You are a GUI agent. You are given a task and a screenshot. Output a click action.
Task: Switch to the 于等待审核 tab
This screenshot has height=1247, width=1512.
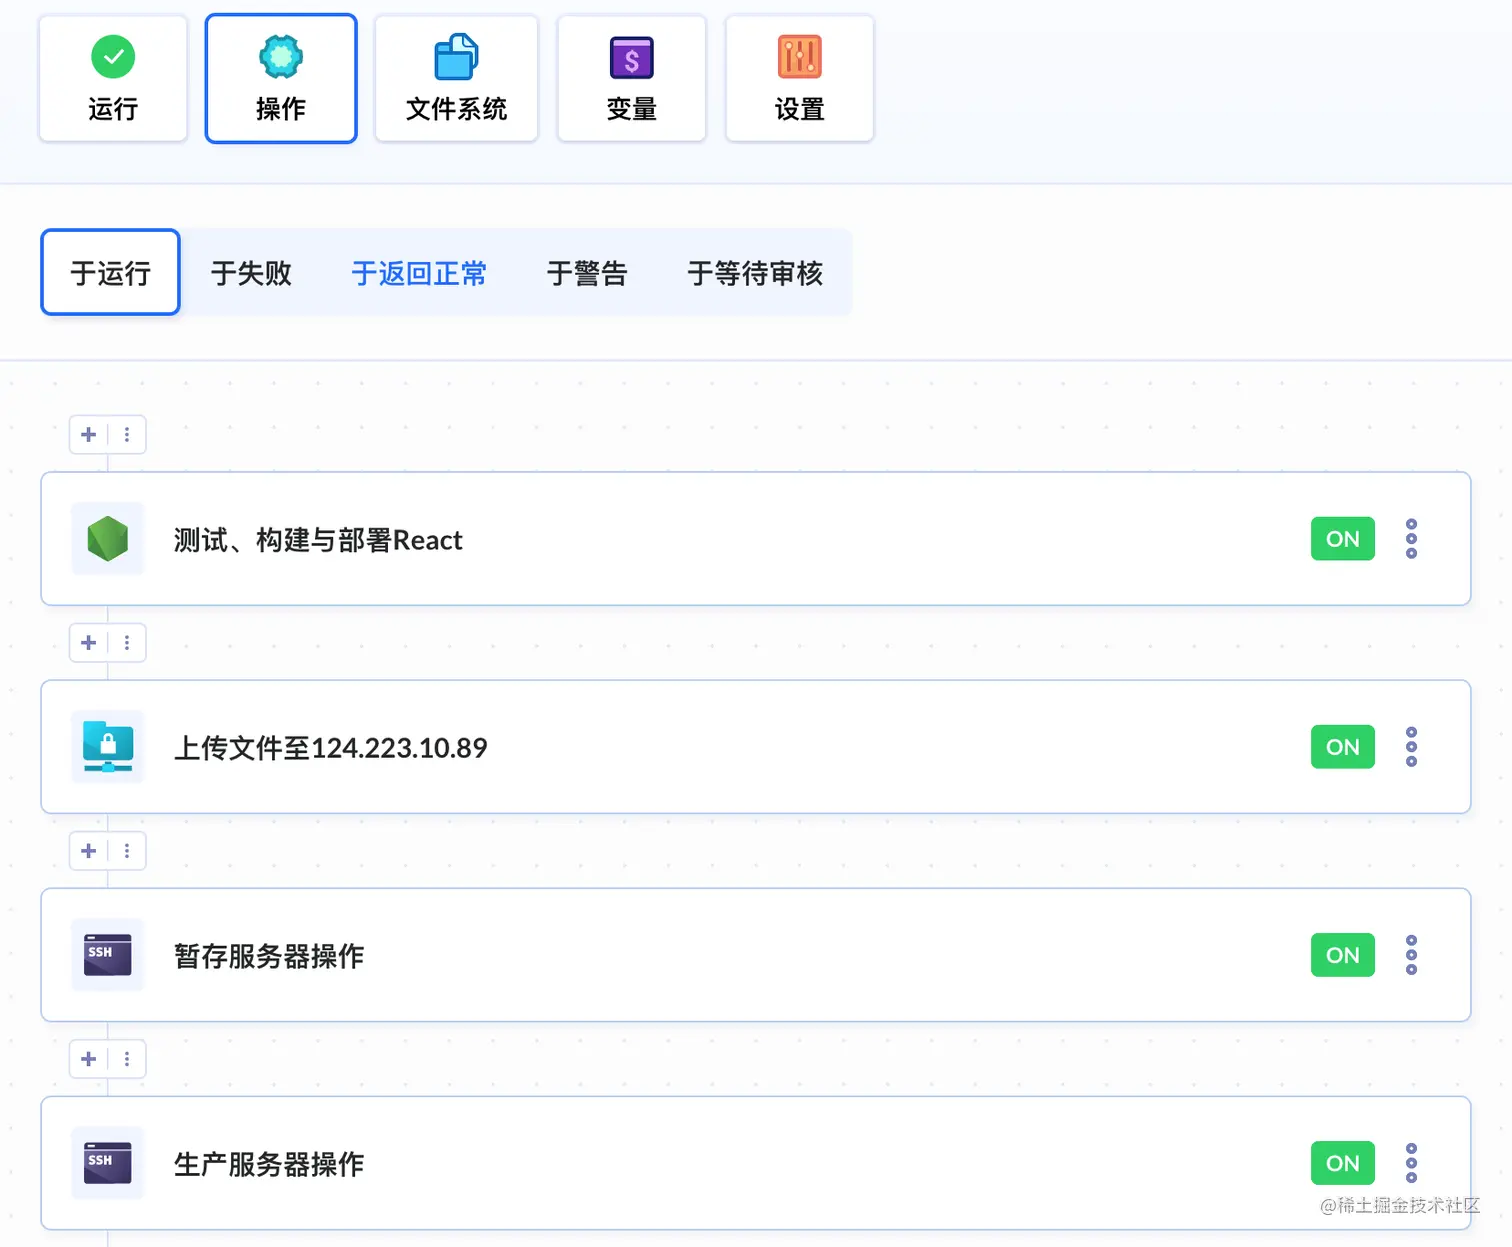click(755, 273)
